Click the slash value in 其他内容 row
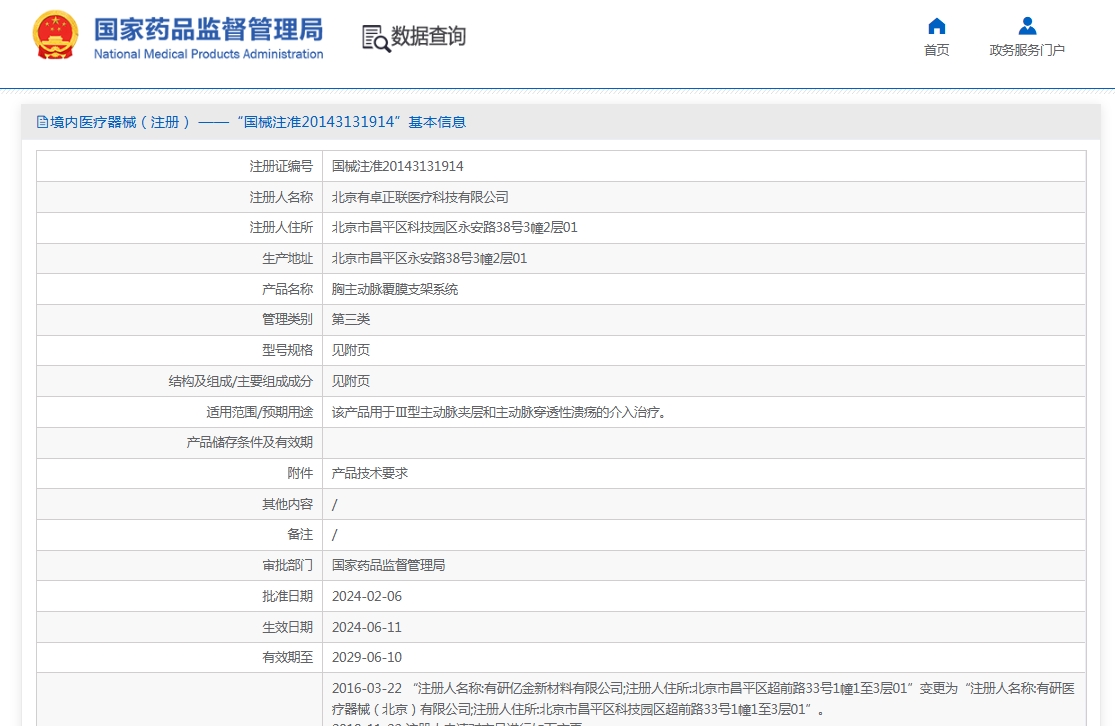This screenshot has height=726, width=1115. (335, 504)
